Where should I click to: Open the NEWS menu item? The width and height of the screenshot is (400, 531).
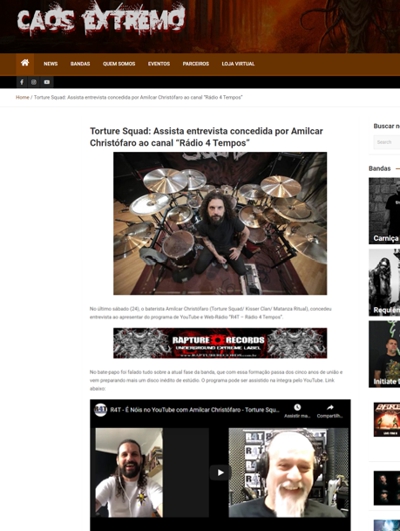pyautogui.click(x=50, y=64)
